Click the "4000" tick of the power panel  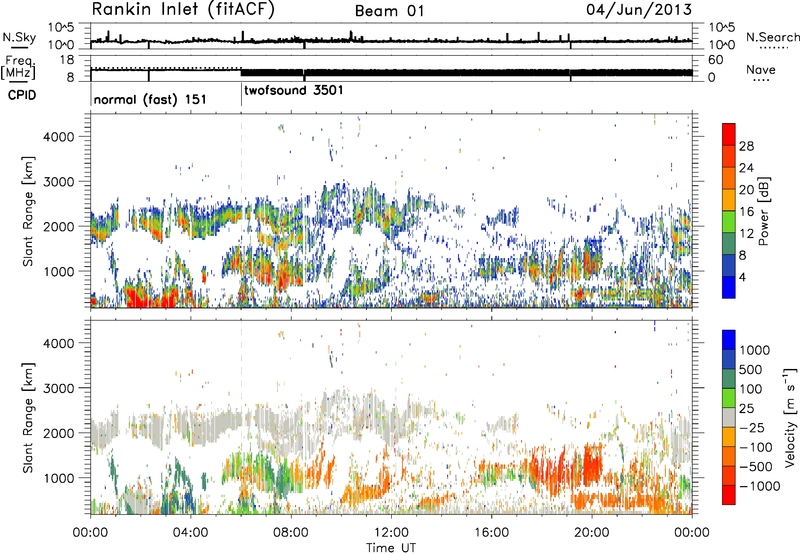click(58, 137)
